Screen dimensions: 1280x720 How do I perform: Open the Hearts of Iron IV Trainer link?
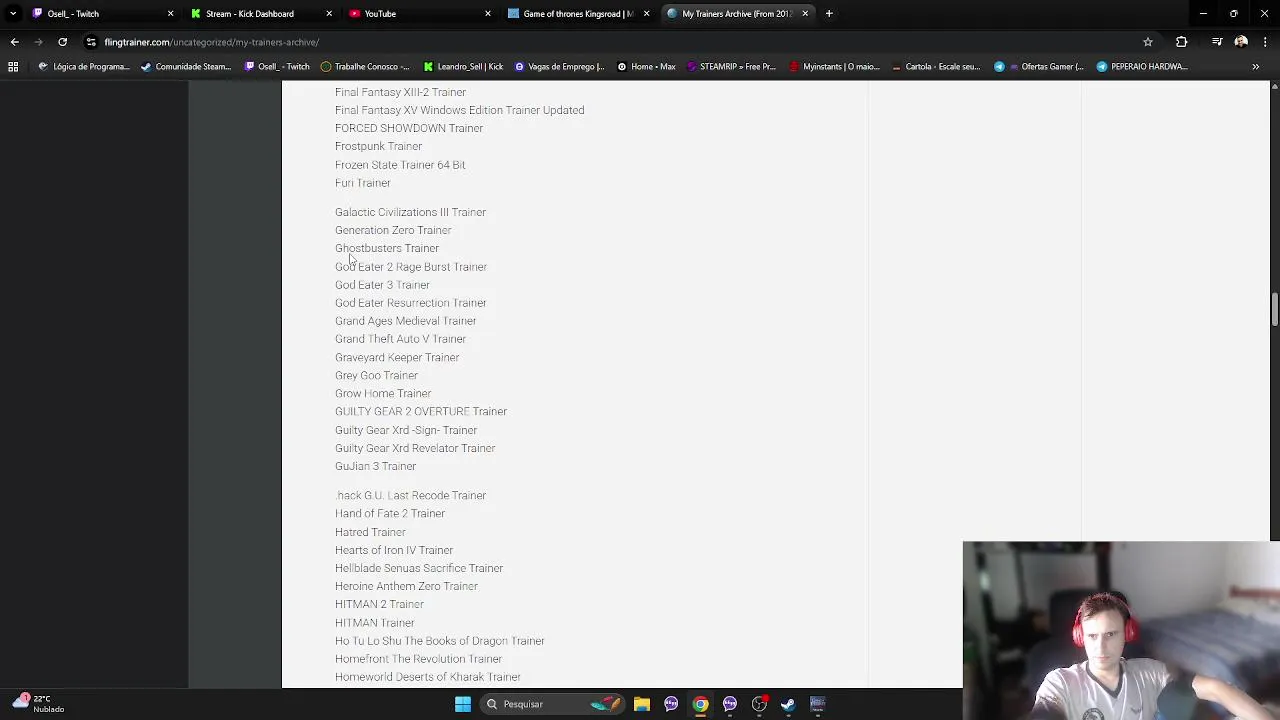pyautogui.click(x=394, y=550)
